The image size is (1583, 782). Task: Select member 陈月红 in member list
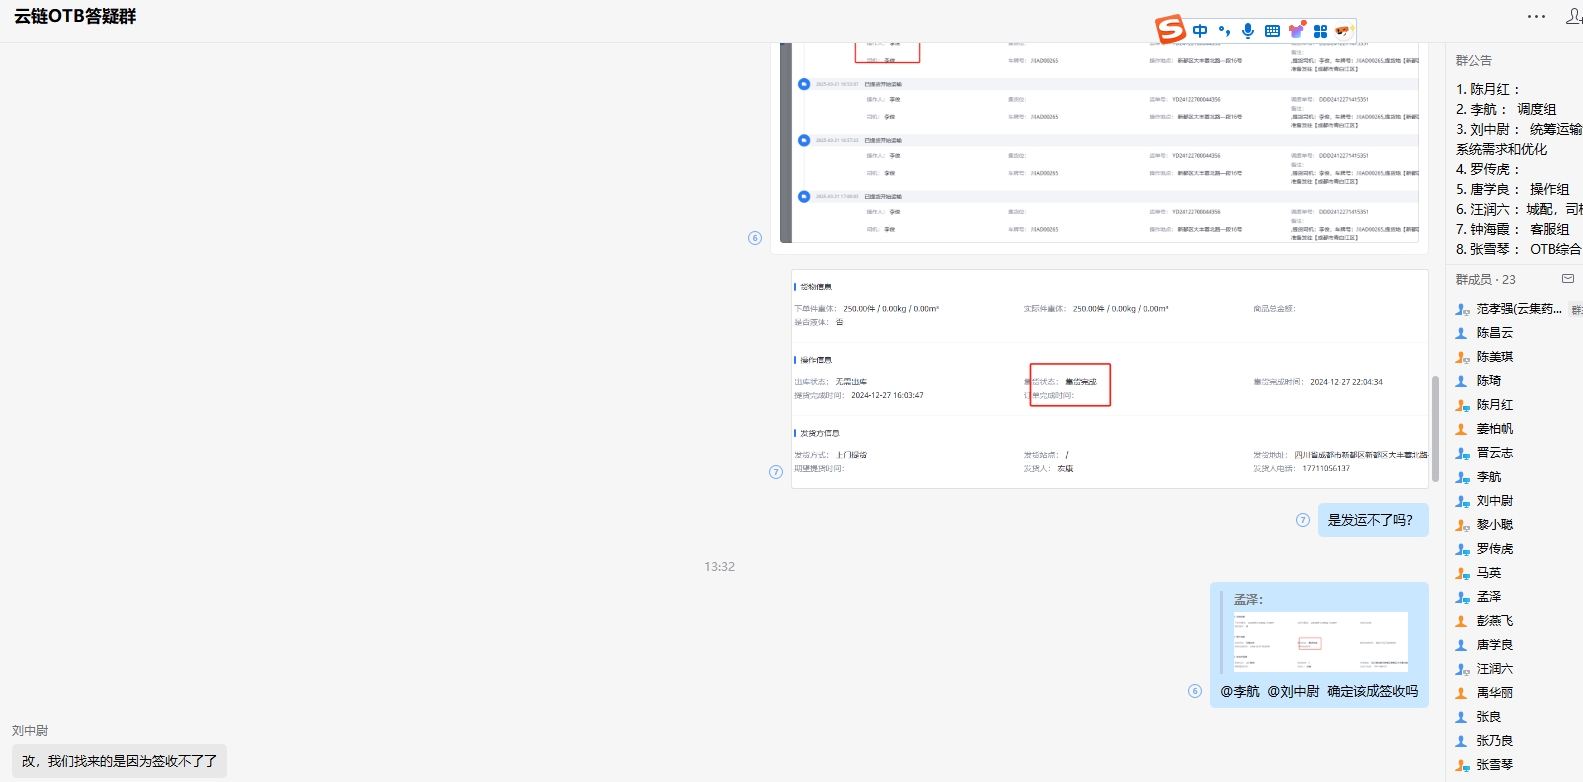pos(1494,405)
